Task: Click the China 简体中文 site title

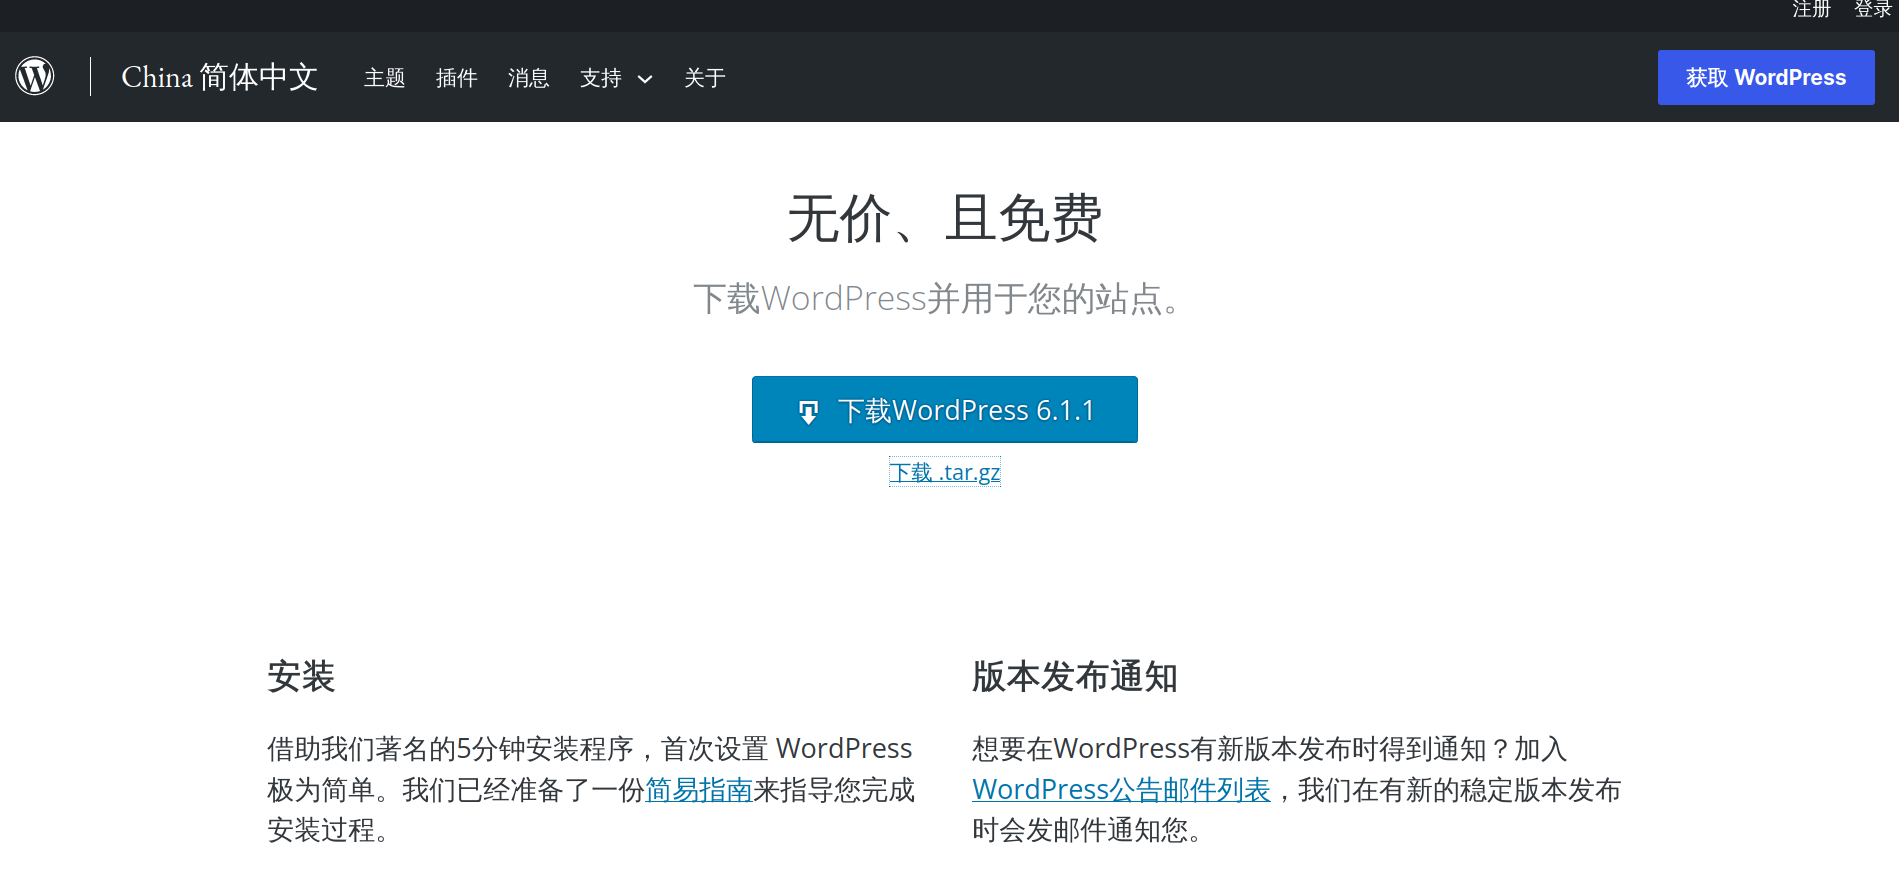Action: (220, 77)
